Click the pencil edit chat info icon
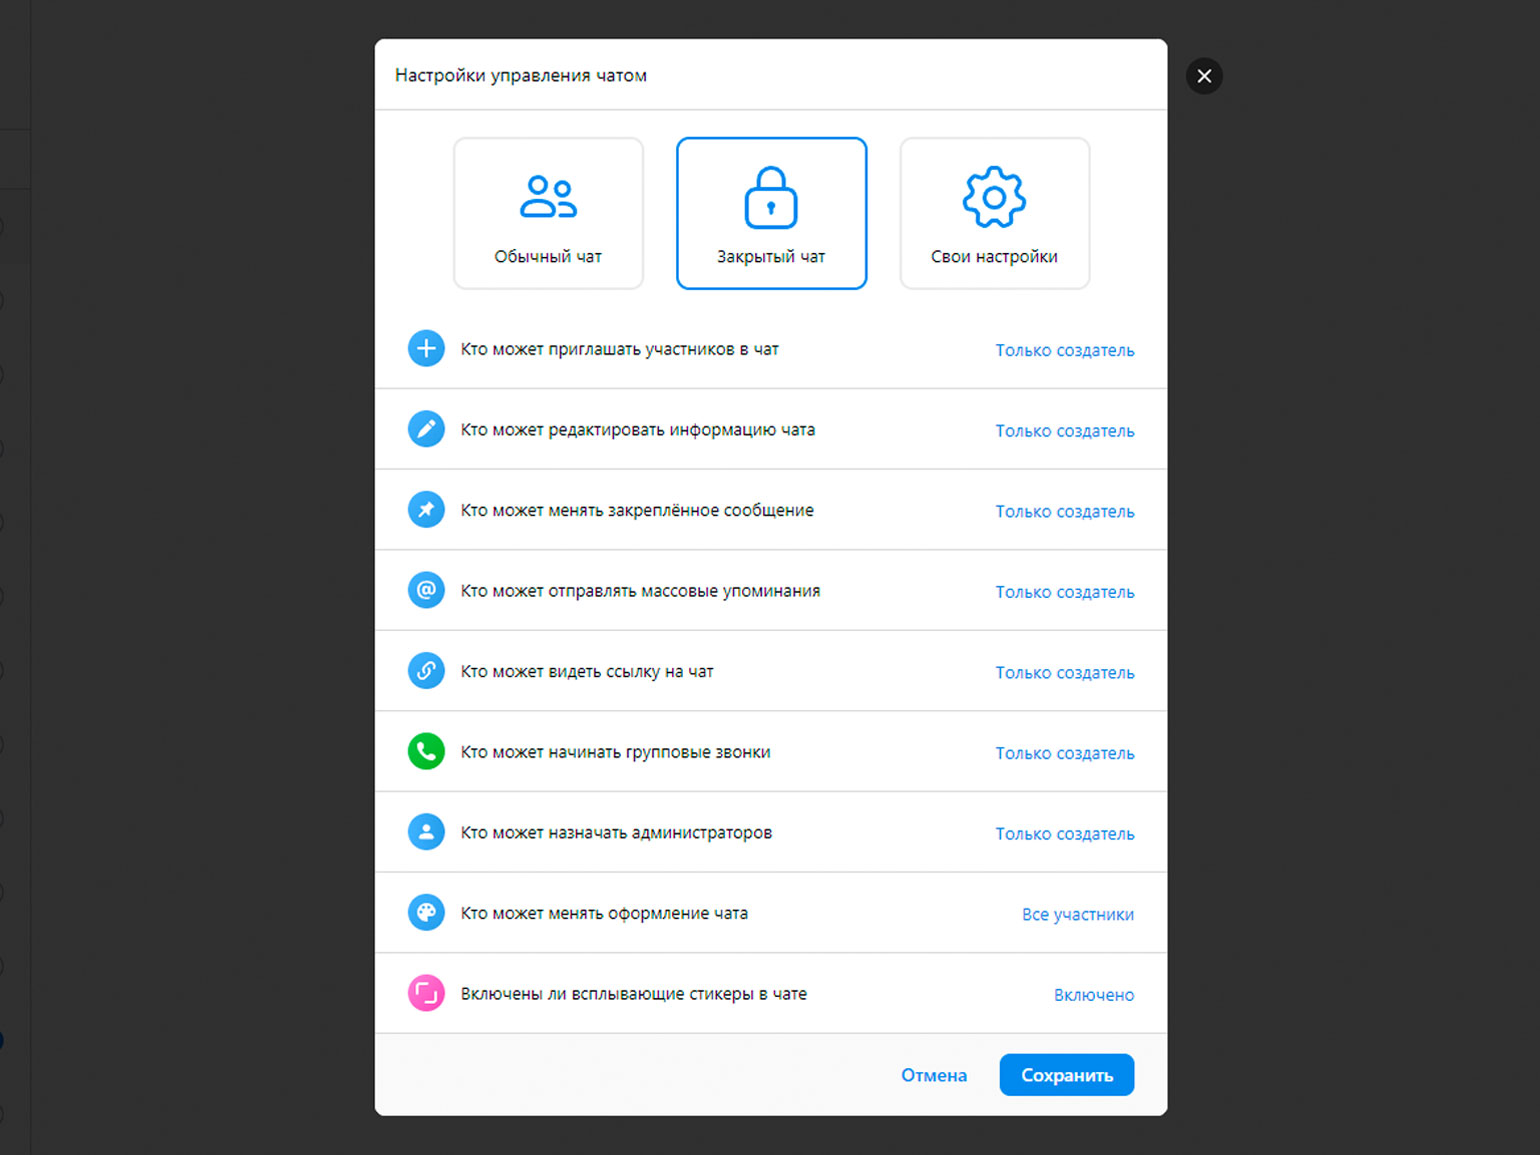Image resolution: width=1540 pixels, height=1155 pixels. [x=426, y=429]
